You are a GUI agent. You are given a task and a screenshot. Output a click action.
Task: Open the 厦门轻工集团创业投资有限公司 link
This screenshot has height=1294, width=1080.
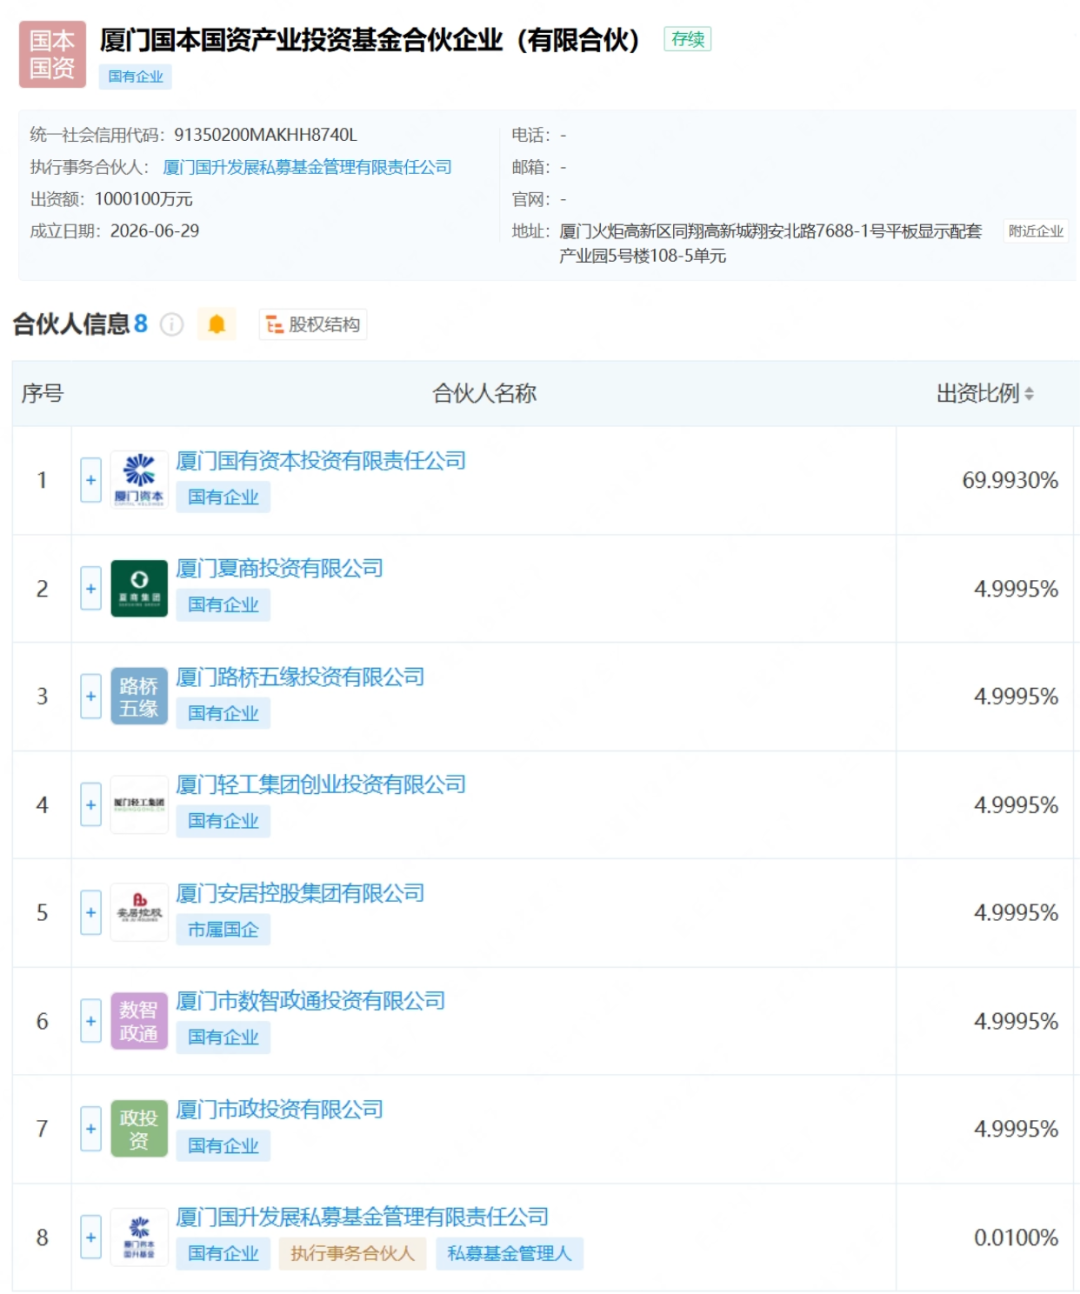tap(321, 785)
